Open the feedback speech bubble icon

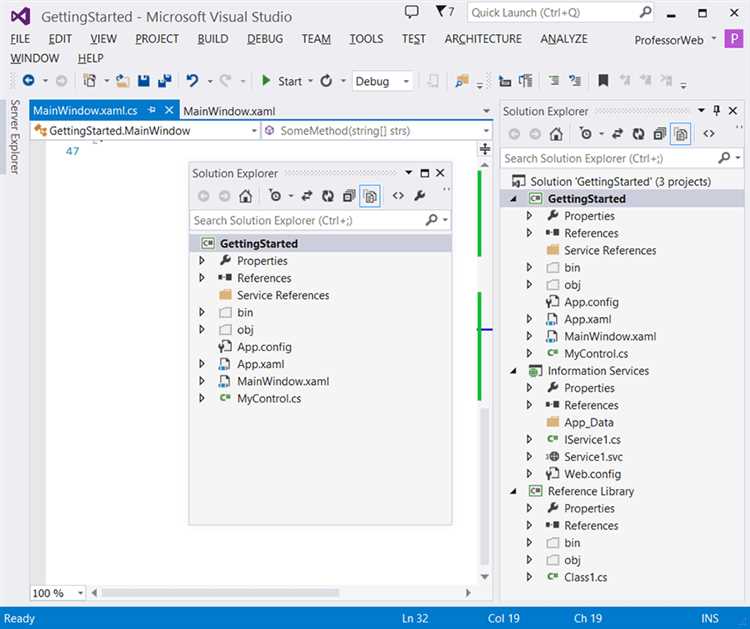click(411, 11)
